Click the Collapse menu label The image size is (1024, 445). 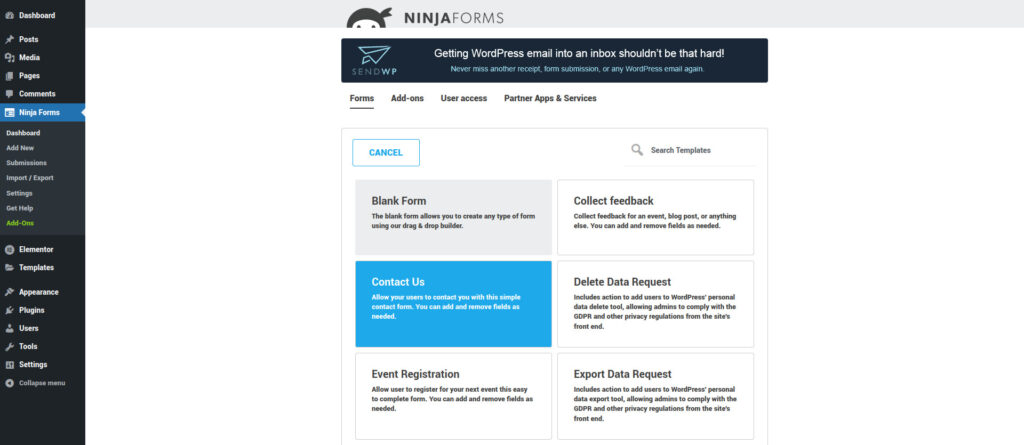[42, 383]
